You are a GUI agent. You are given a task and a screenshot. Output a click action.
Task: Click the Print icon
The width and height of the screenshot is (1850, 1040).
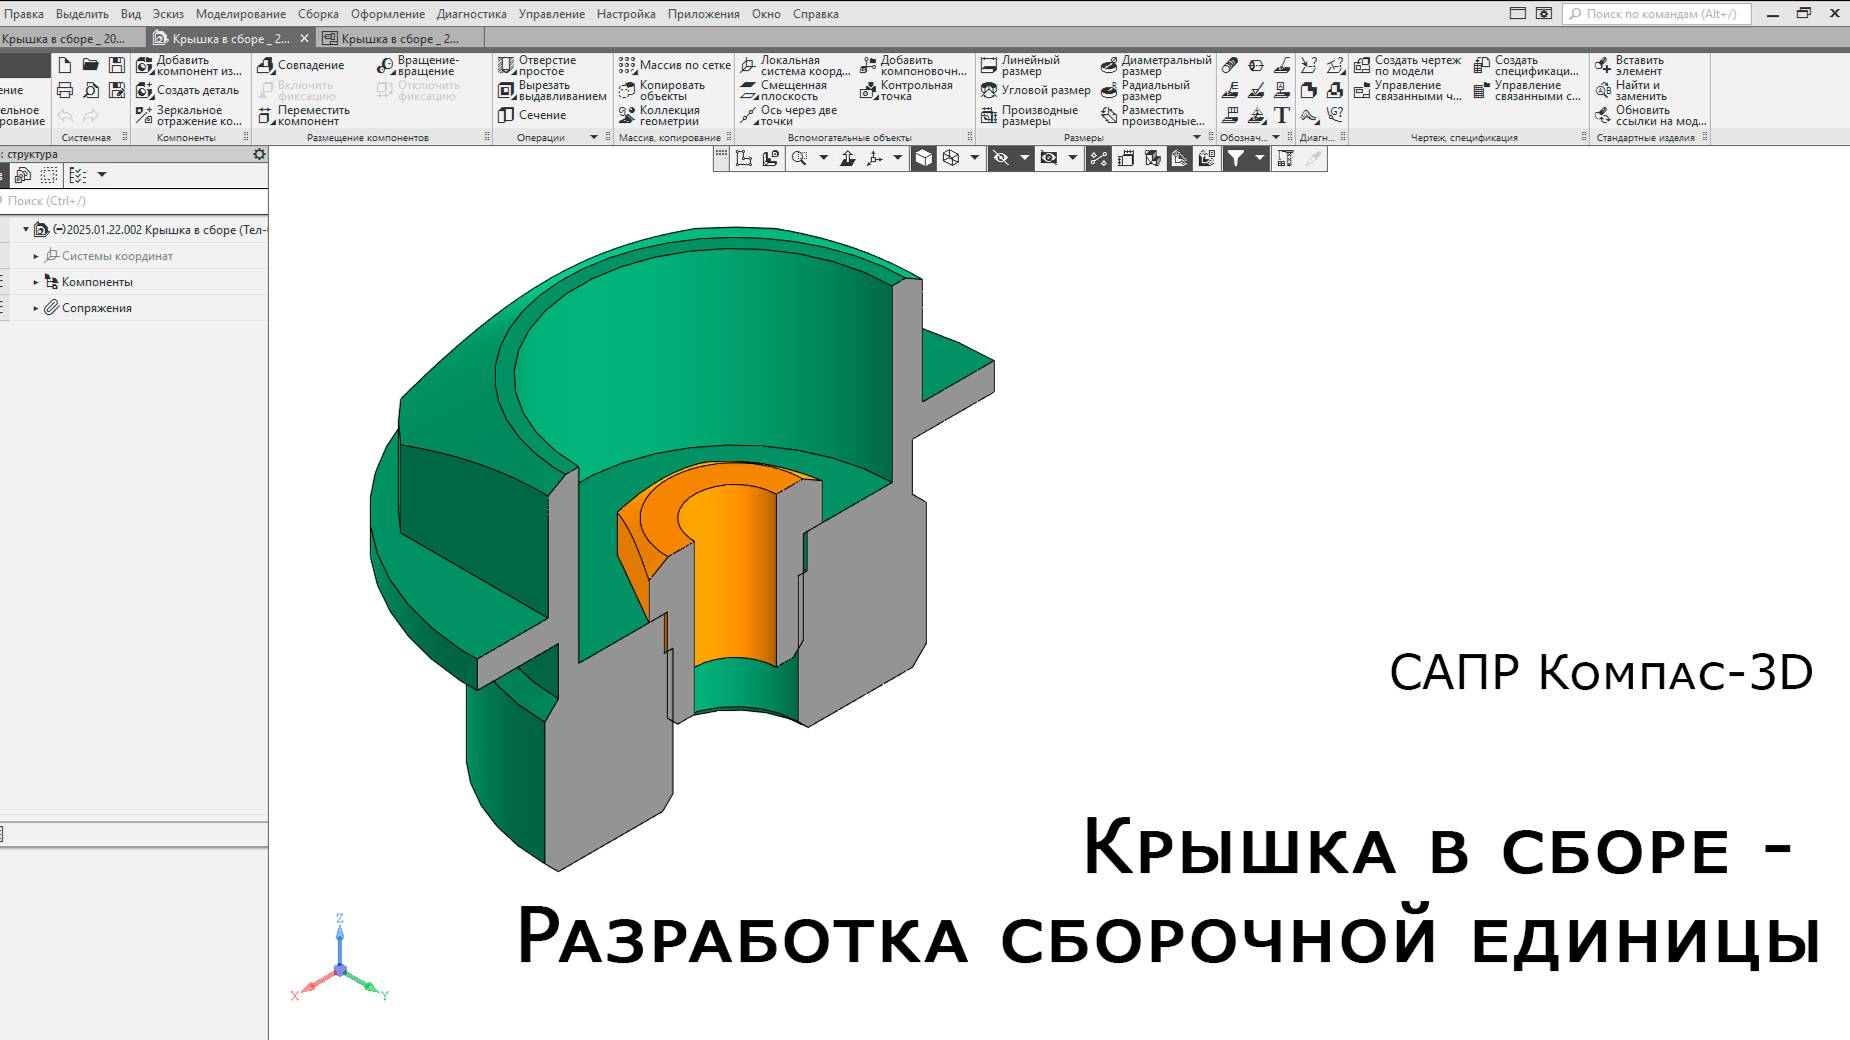click(65, 90)
